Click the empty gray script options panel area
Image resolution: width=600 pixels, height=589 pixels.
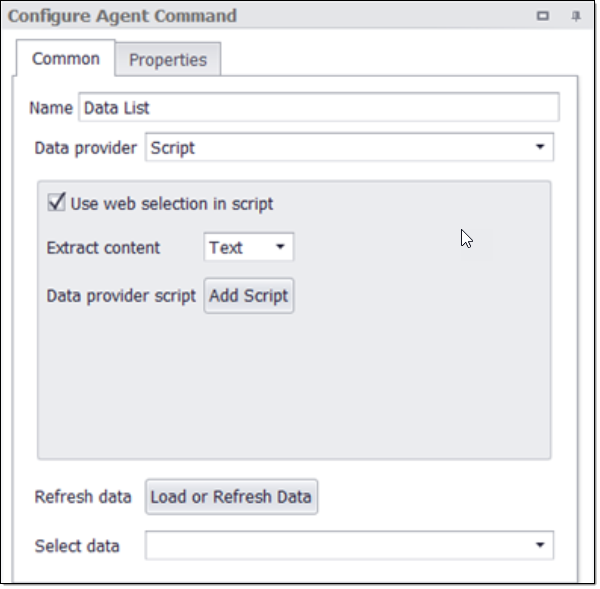(293, 390)
